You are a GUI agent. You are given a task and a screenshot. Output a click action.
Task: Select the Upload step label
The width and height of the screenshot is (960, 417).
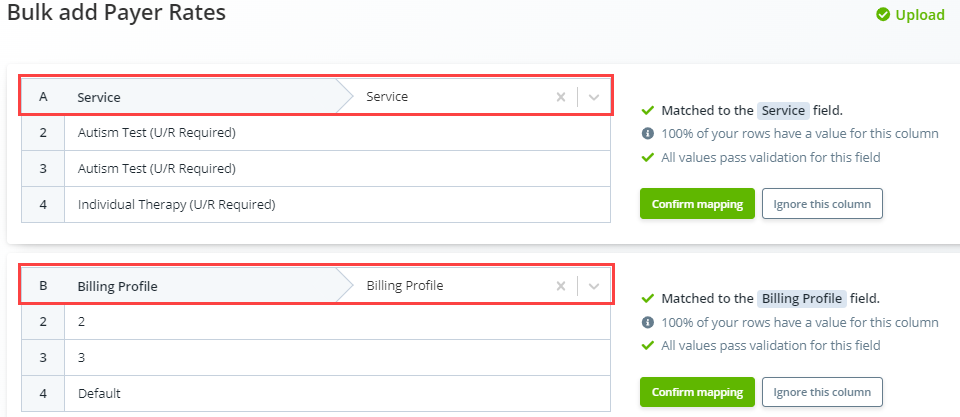(x=919, y=15)
